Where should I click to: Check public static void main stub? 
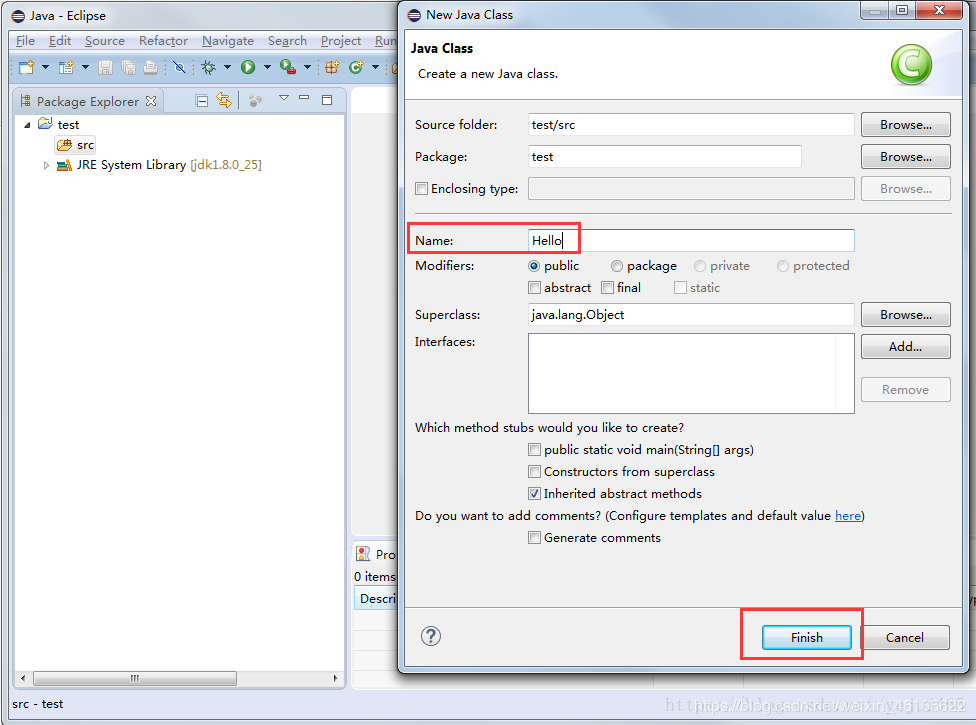pyautogui.click(x=534, y=449)
